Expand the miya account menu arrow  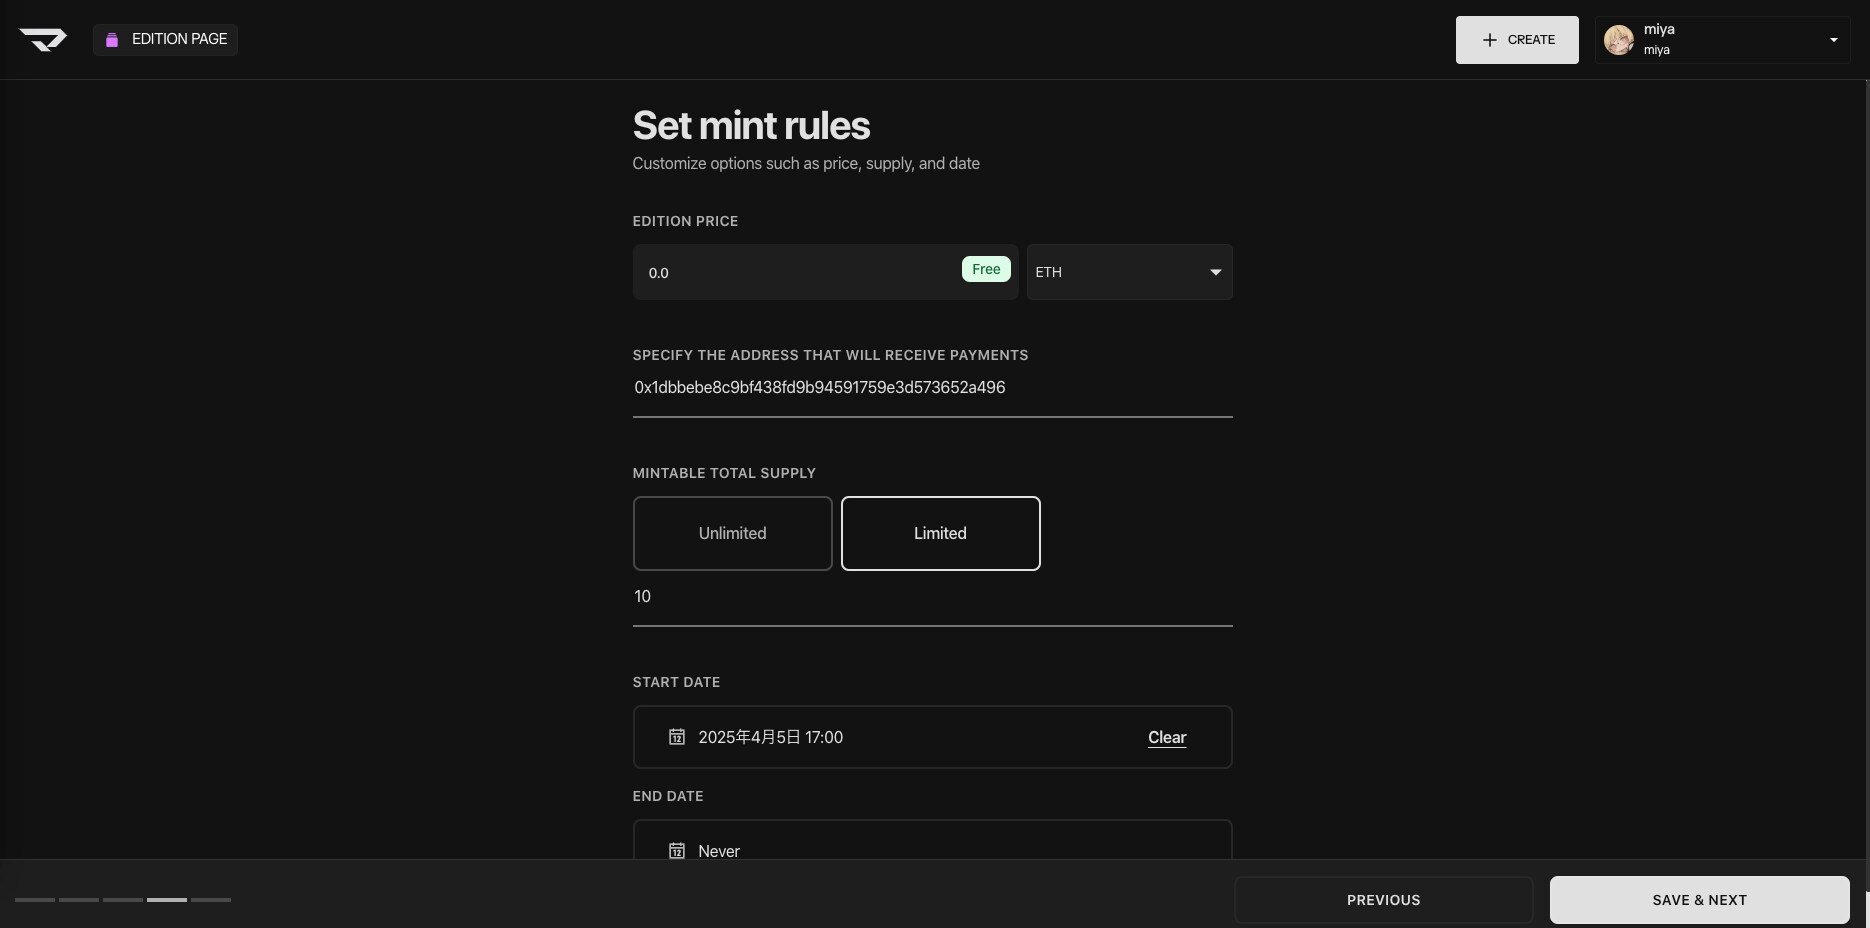click(1833, 40)
